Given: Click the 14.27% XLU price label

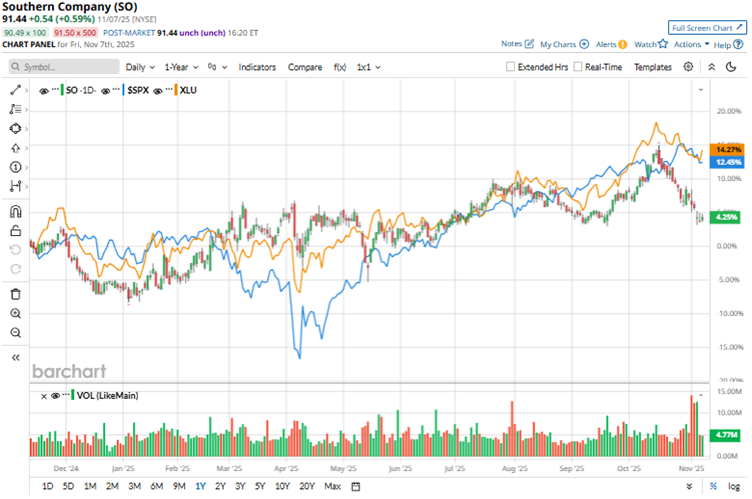Looking at the screenshot, I should pos(727,150).
